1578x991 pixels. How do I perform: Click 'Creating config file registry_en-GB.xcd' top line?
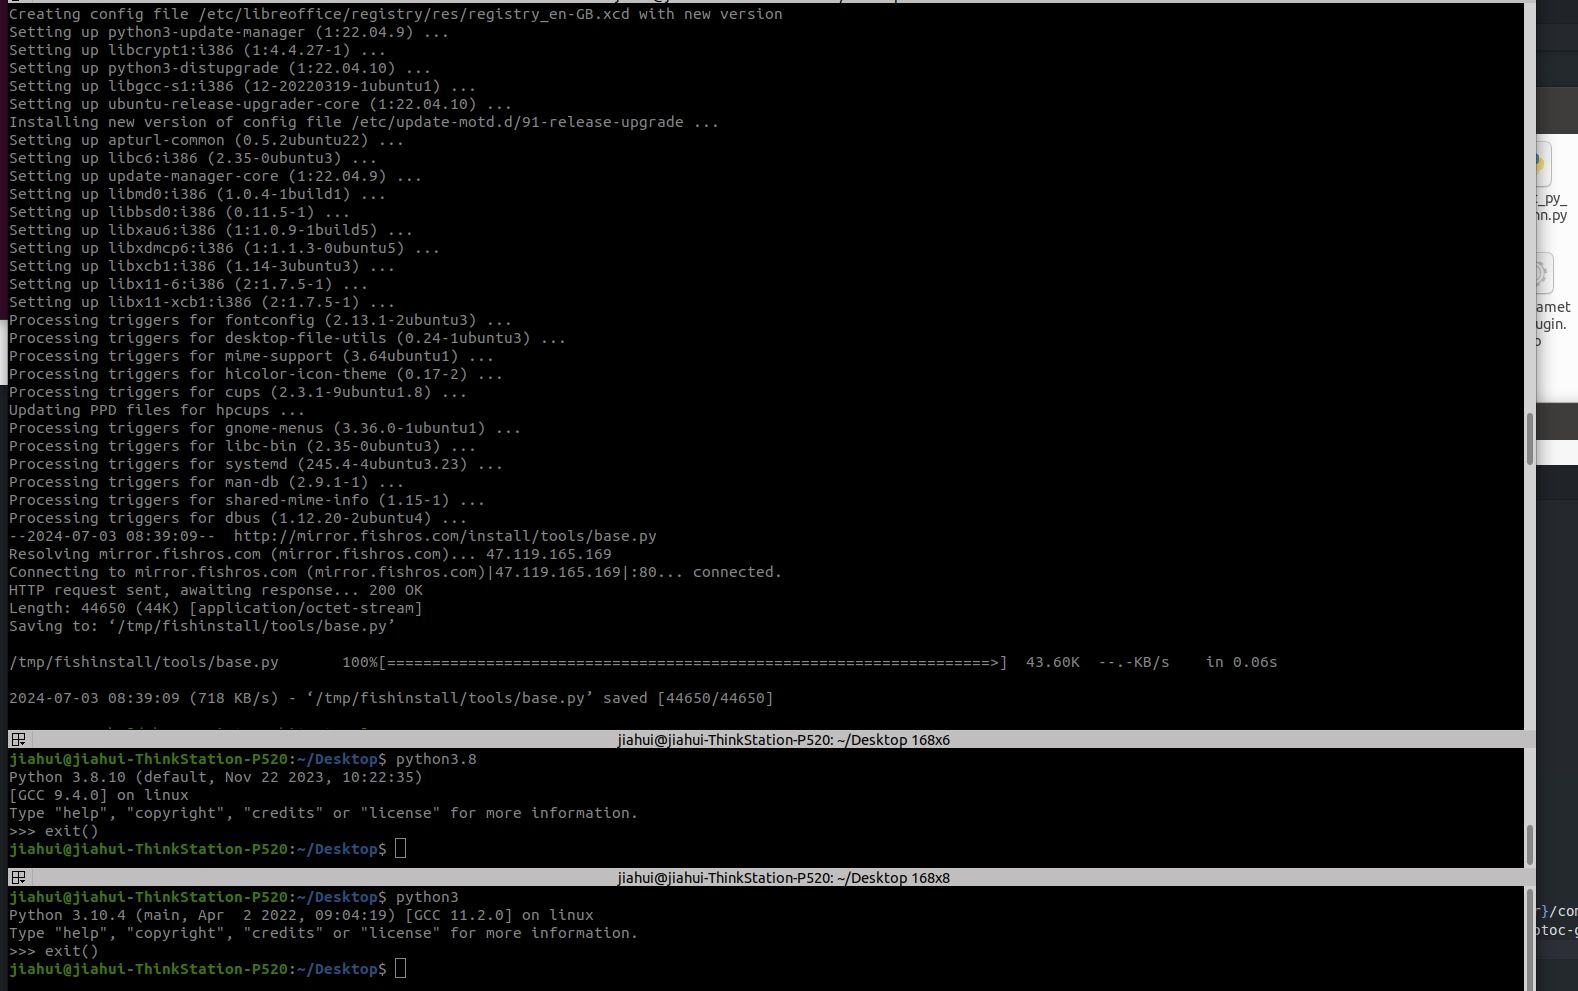point(396,14)
